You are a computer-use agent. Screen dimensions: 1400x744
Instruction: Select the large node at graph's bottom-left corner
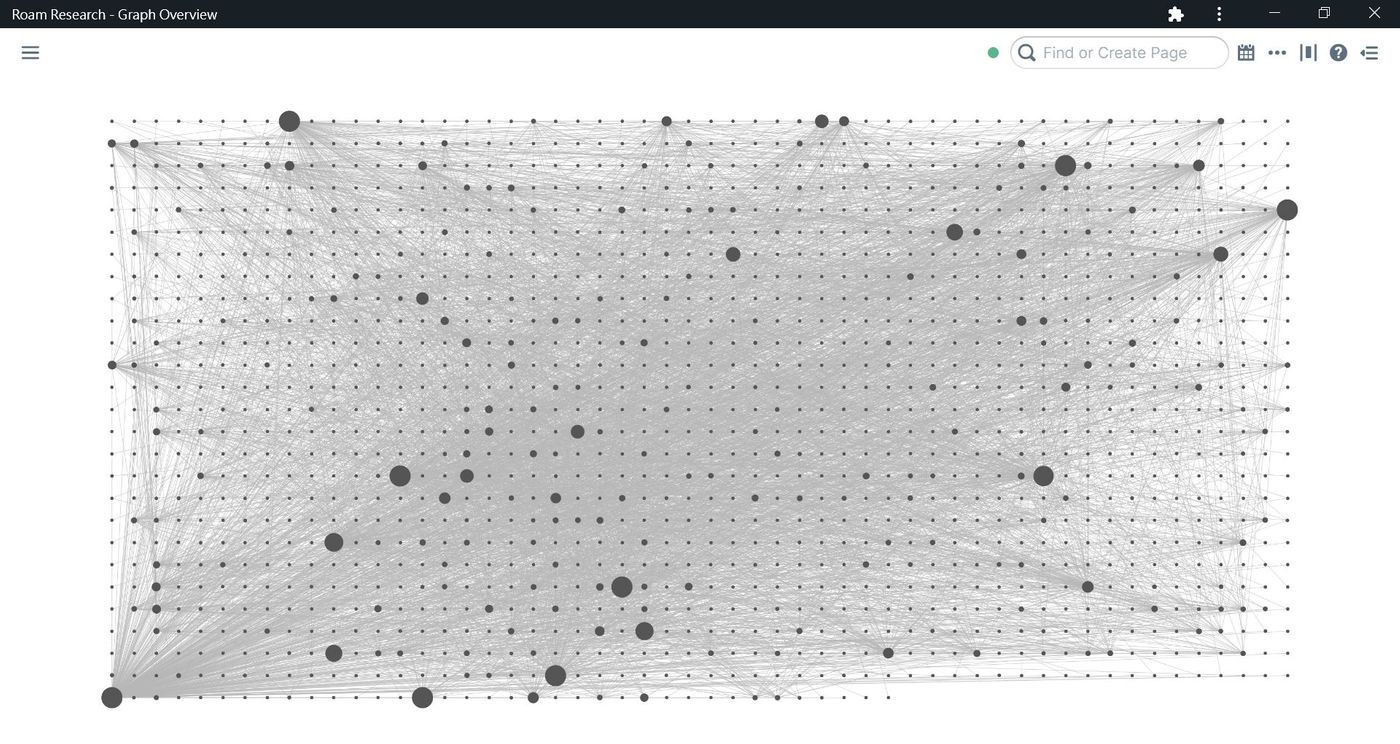pos(112,697)
